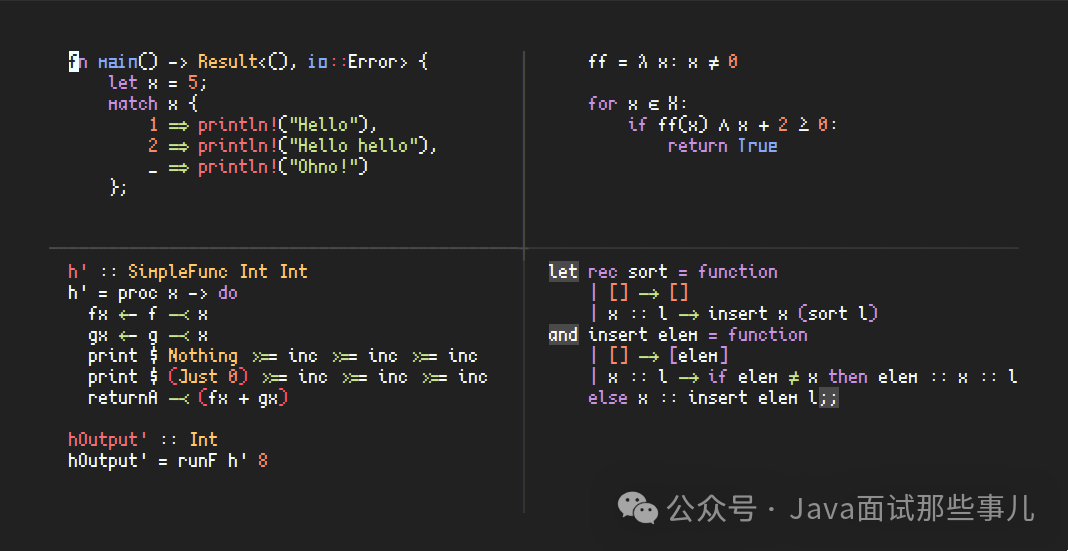Image resolution: width=1068 pixels, height=551 pixels.
Task: Select the line 'let x = 5;'
Action: click(157, 83)
